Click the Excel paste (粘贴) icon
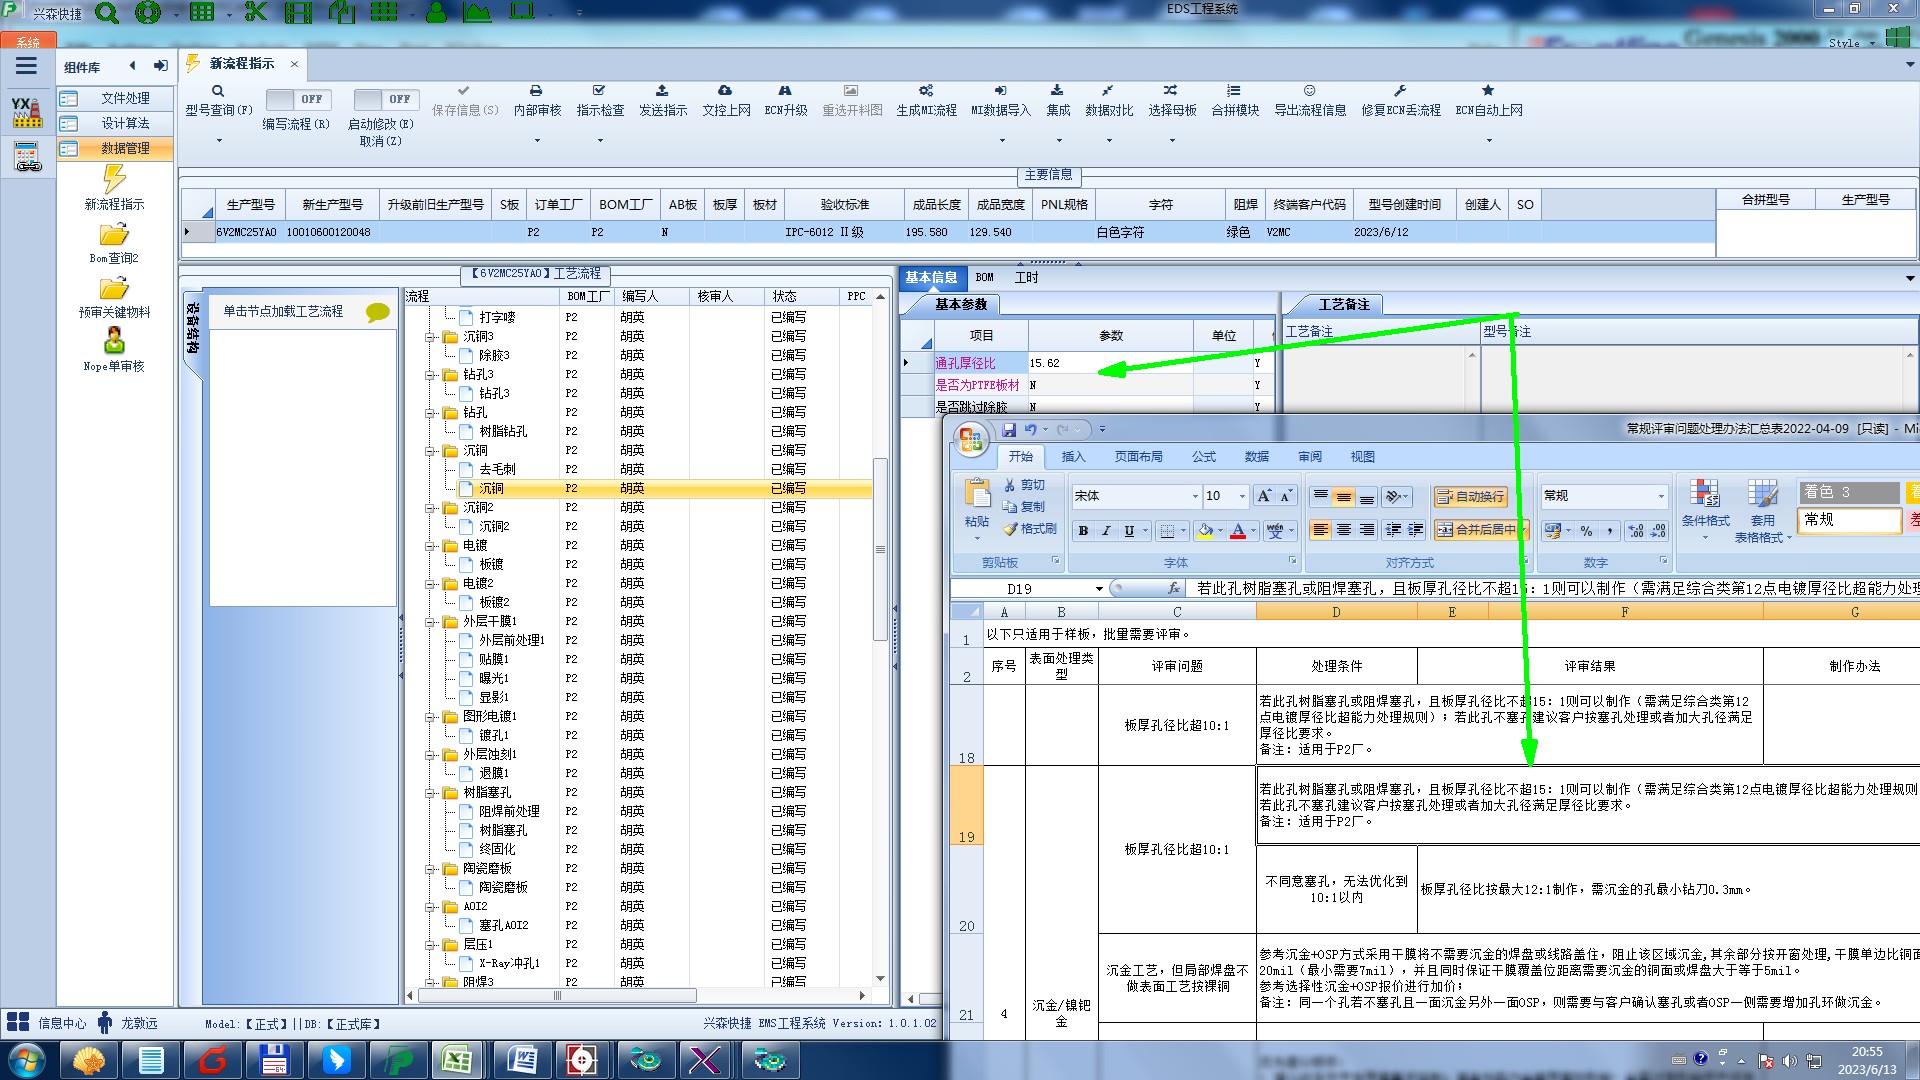The width and height of the screenshot is (1920, 1080). (x=977, y=495)
